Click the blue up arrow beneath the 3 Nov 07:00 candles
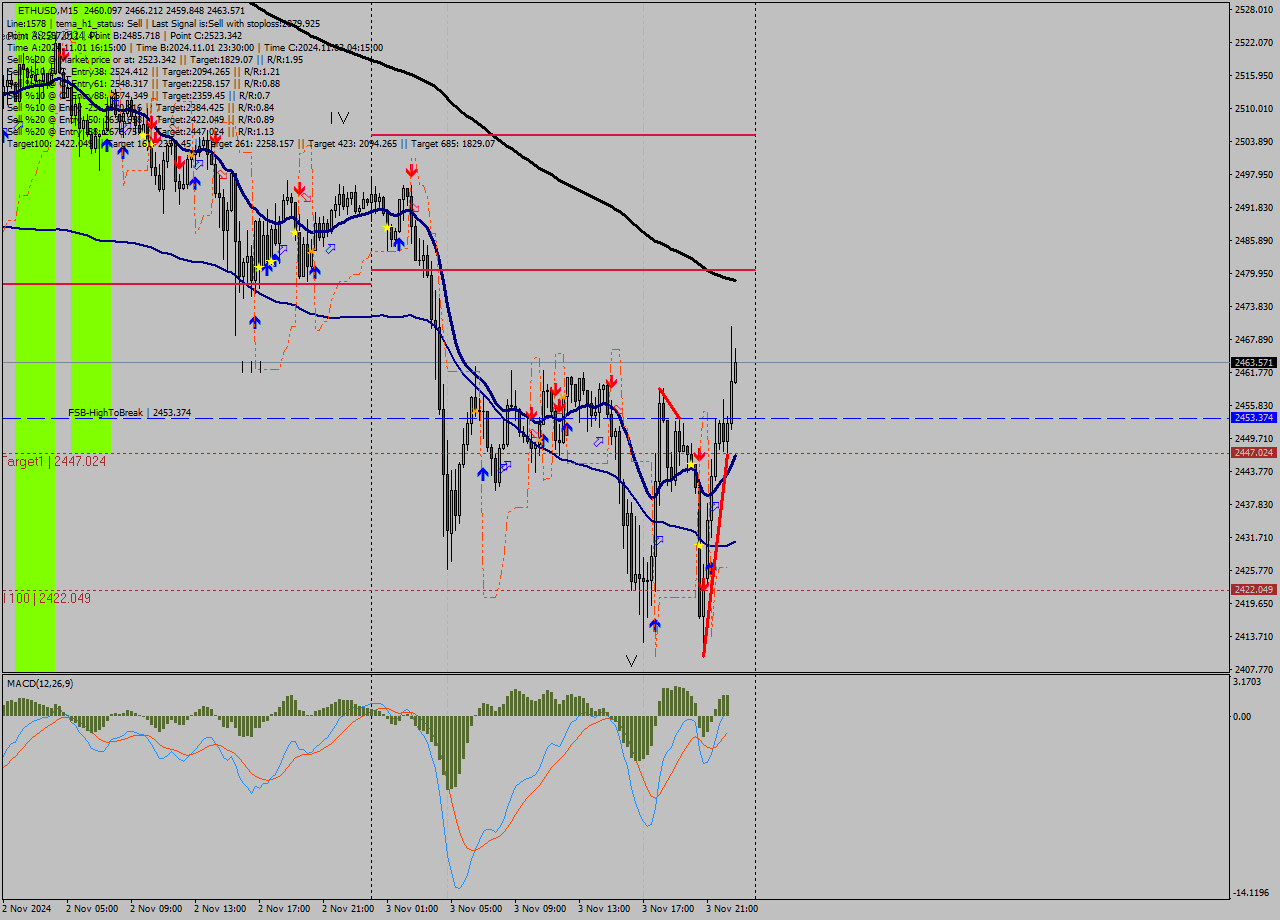 (483, 474)
